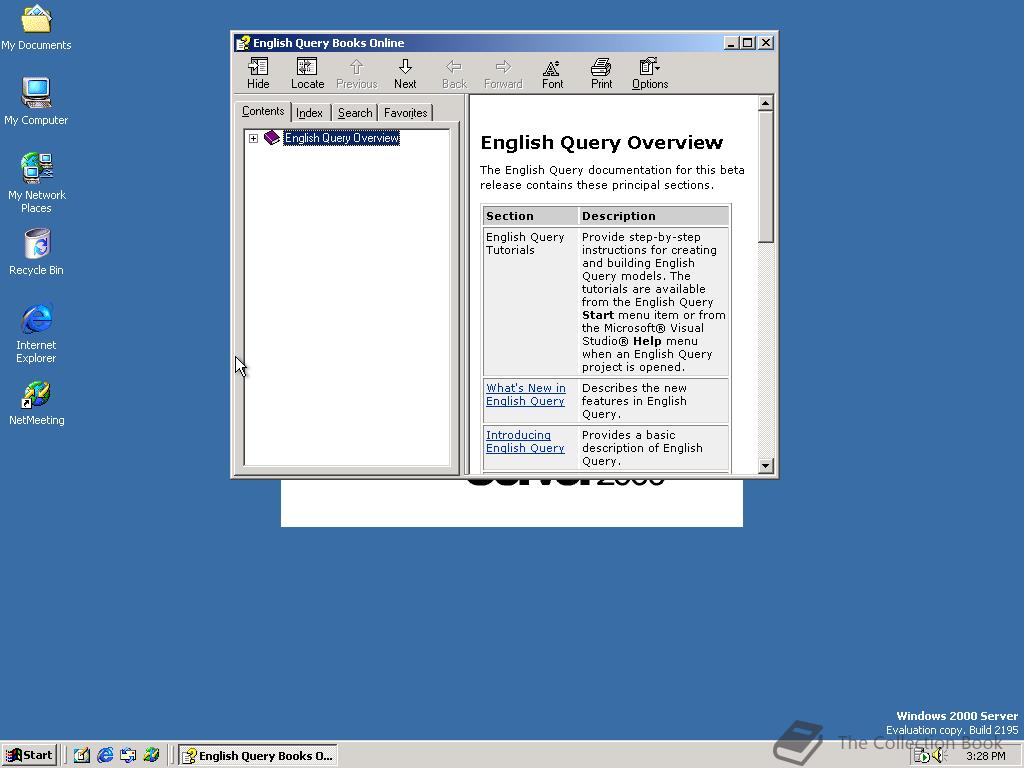Select the My Computer desktop icon
Image resolution: width=1024 pixels, height=768 pixels.
click(x=36, y=102)
